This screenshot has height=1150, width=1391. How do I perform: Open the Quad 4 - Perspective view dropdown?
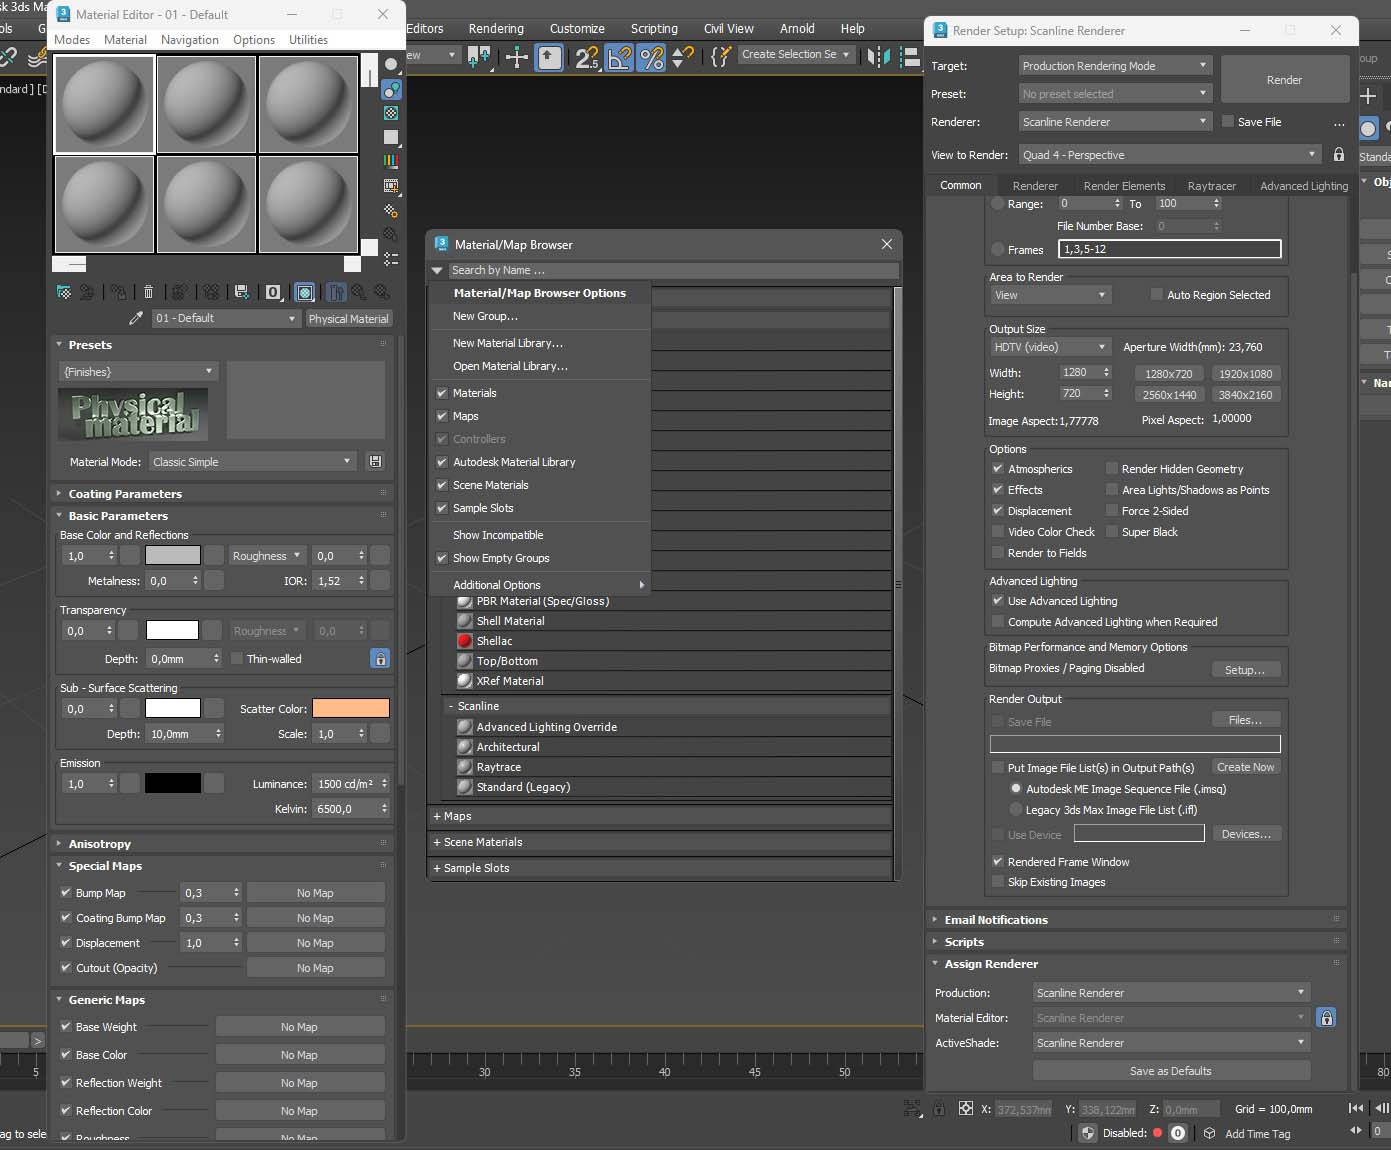[x=1170, y=155]
